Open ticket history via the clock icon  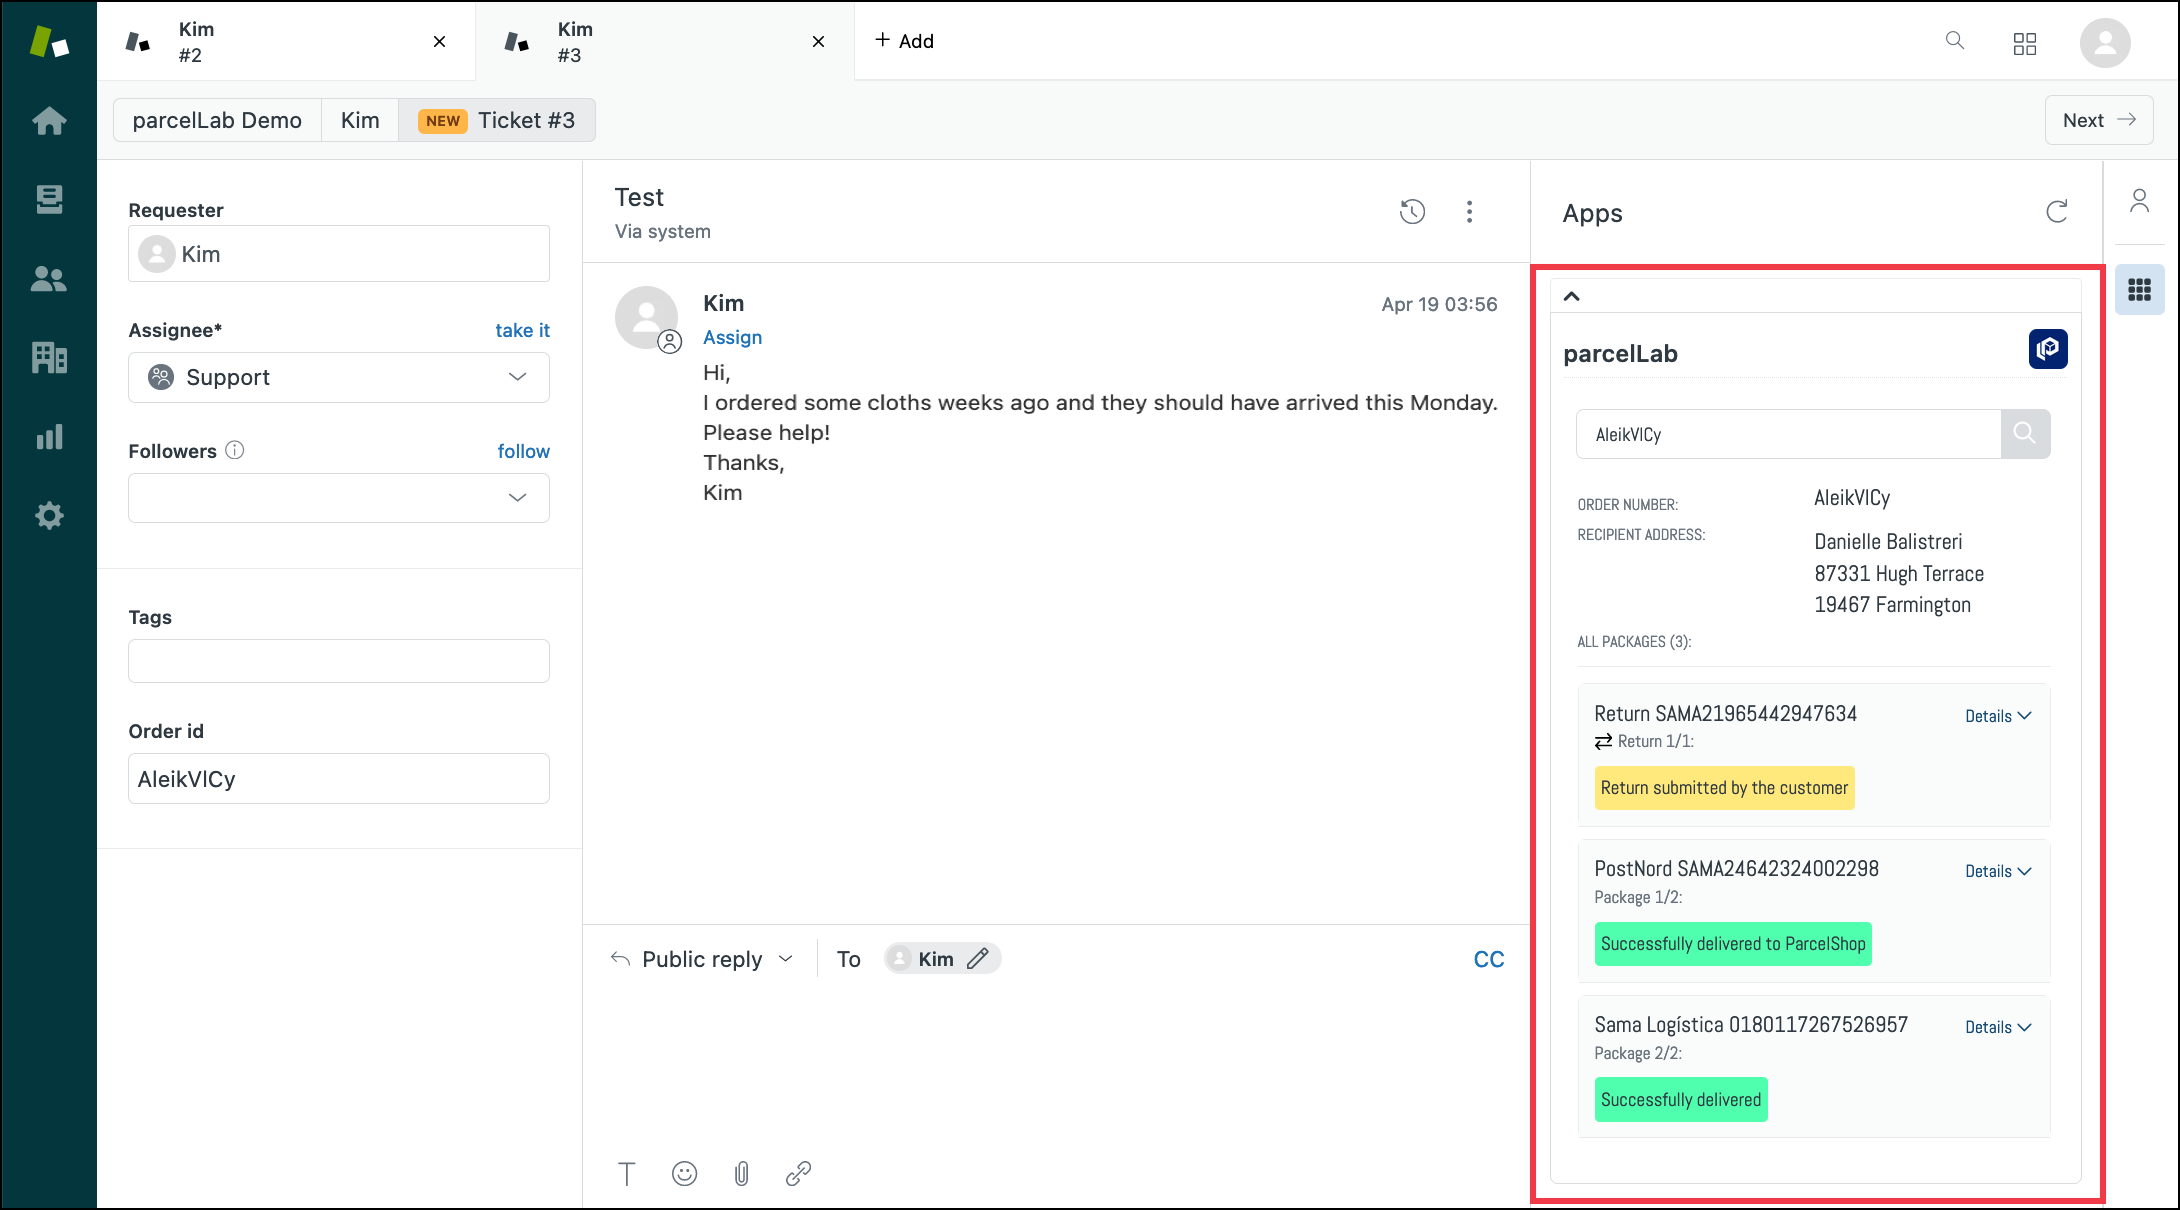pyautogui.click(x=1412, y=212)
